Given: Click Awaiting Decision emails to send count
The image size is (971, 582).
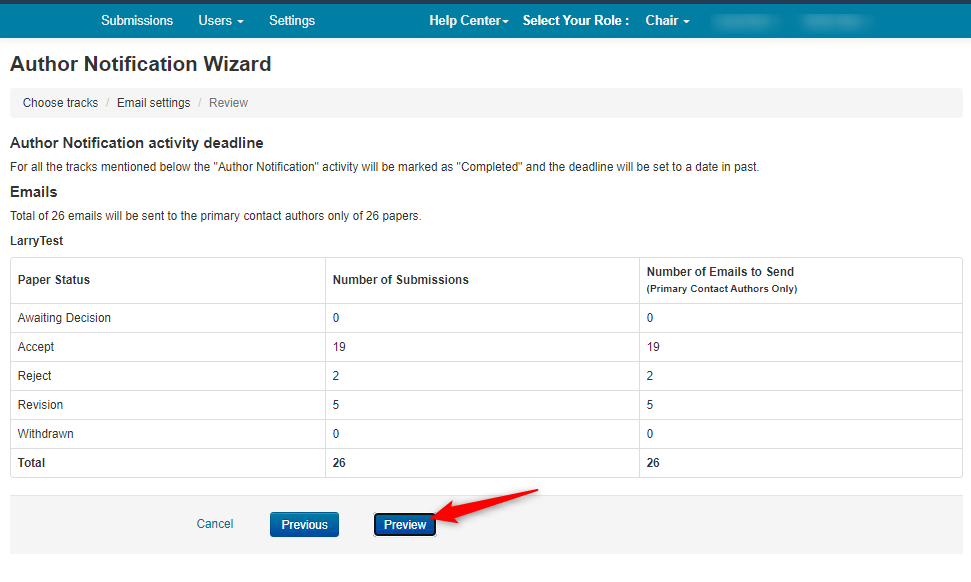Looking at the screenshot, I should point(651,318).
